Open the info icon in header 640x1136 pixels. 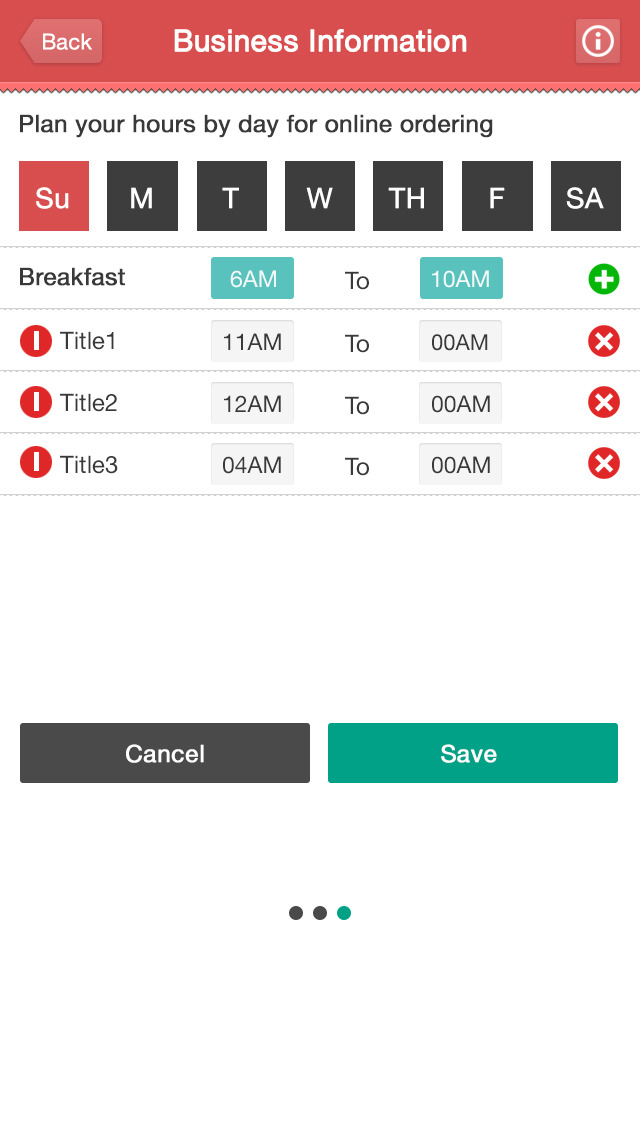pyautogui.click(x=598, y=42)
